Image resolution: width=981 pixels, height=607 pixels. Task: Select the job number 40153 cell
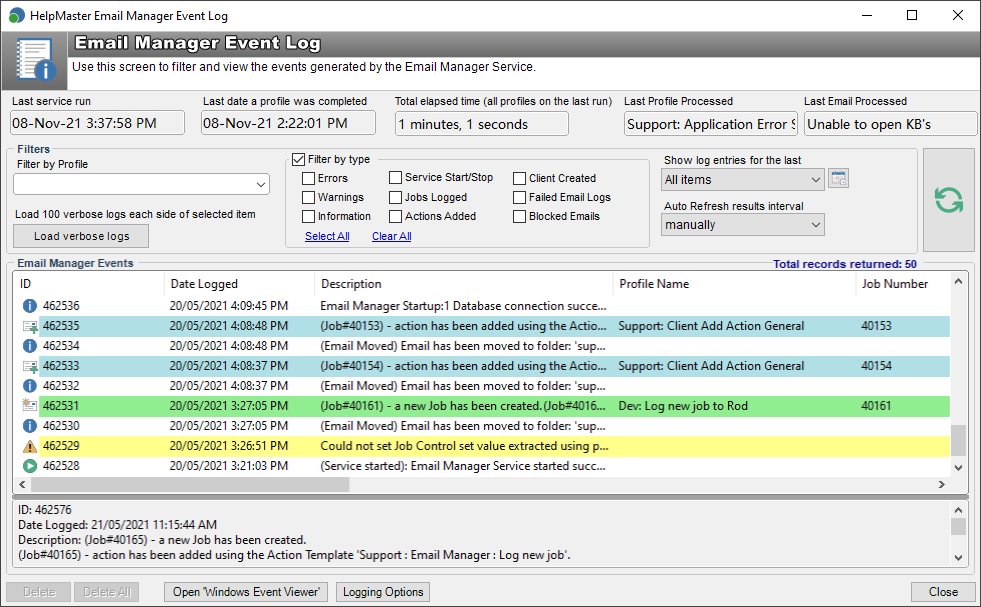point(877,326)
